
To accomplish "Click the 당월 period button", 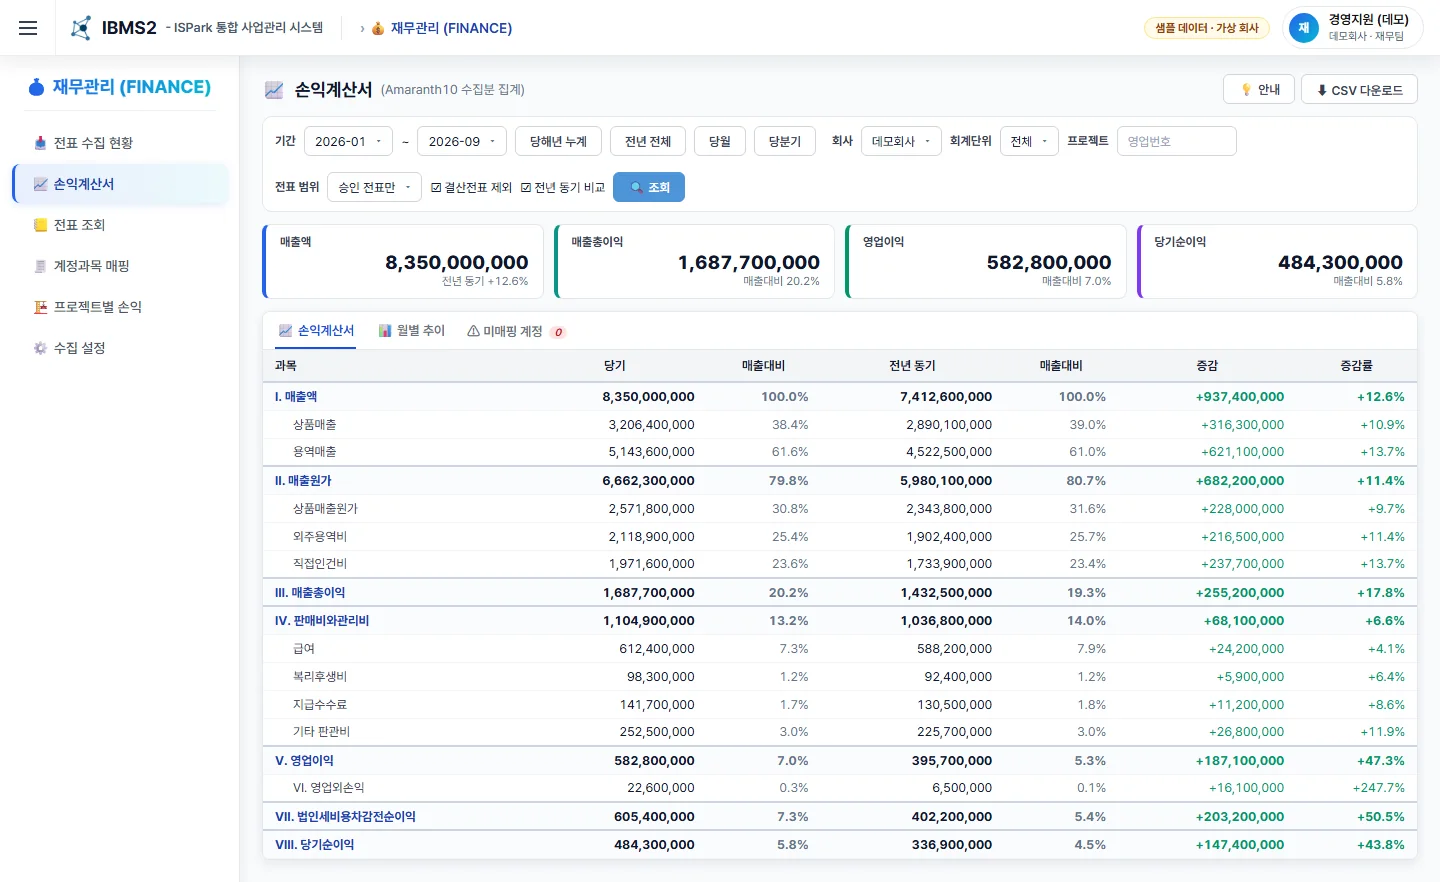I will click(x=720, y=142).
